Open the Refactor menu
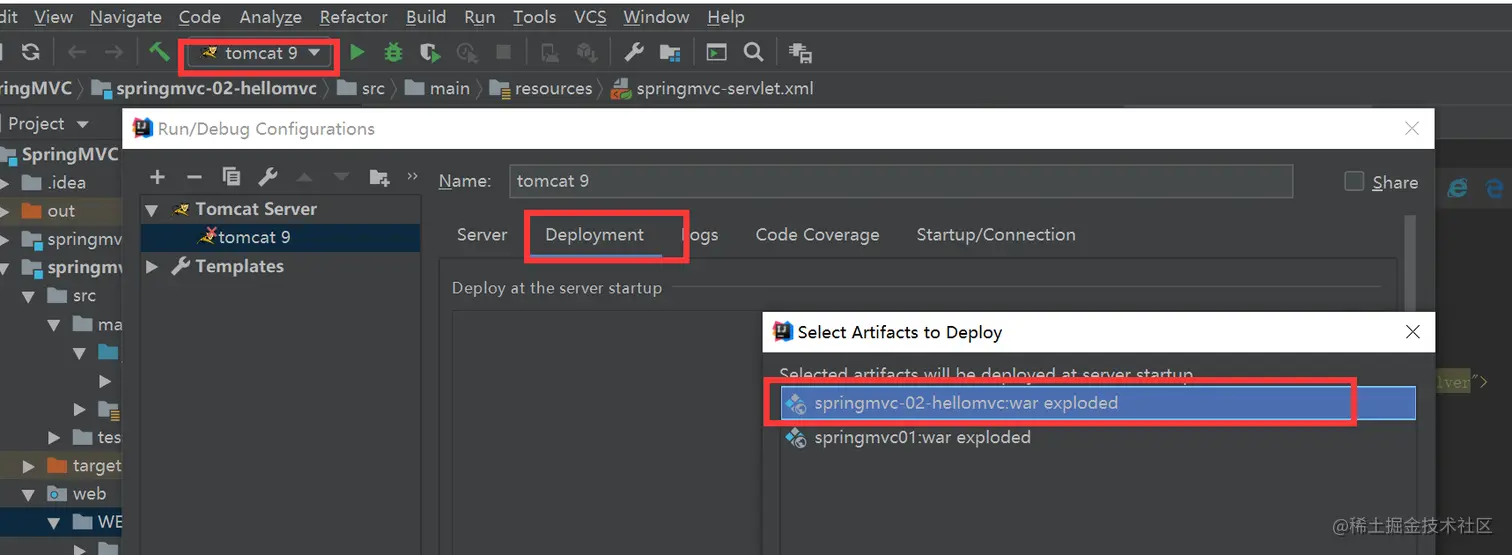This screenshot has height=555, width=1512. tap(353, 17)
